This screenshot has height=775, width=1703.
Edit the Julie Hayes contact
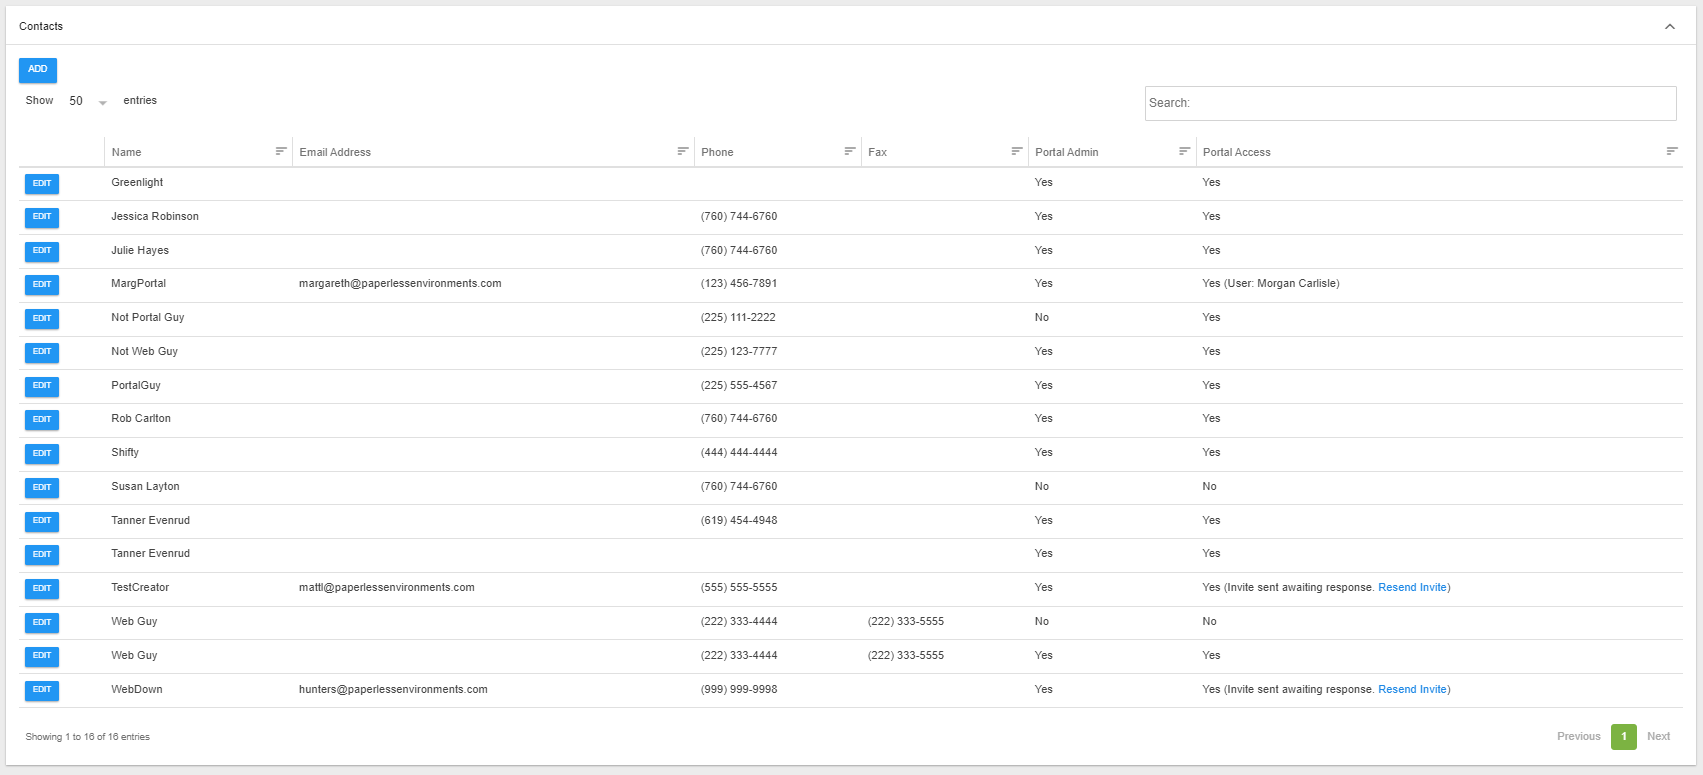coord(42,251)
